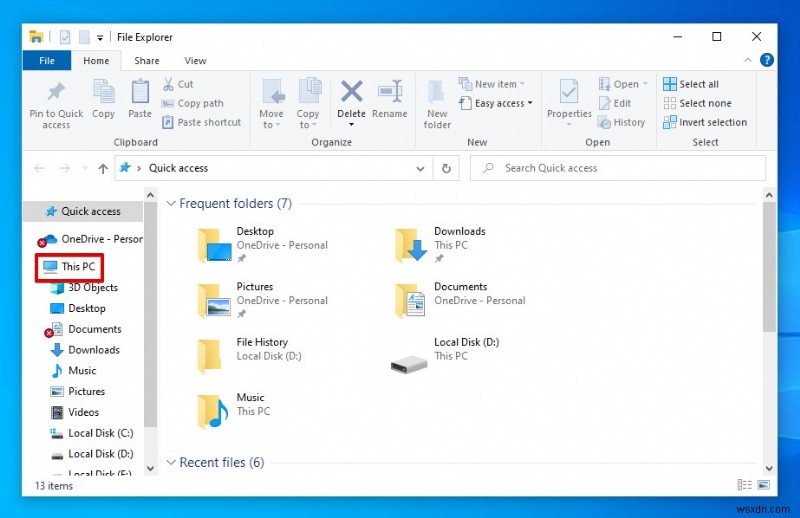Select Local Disk (C:) in the sidebar
The image size is (800, 518).
(91, 433)
